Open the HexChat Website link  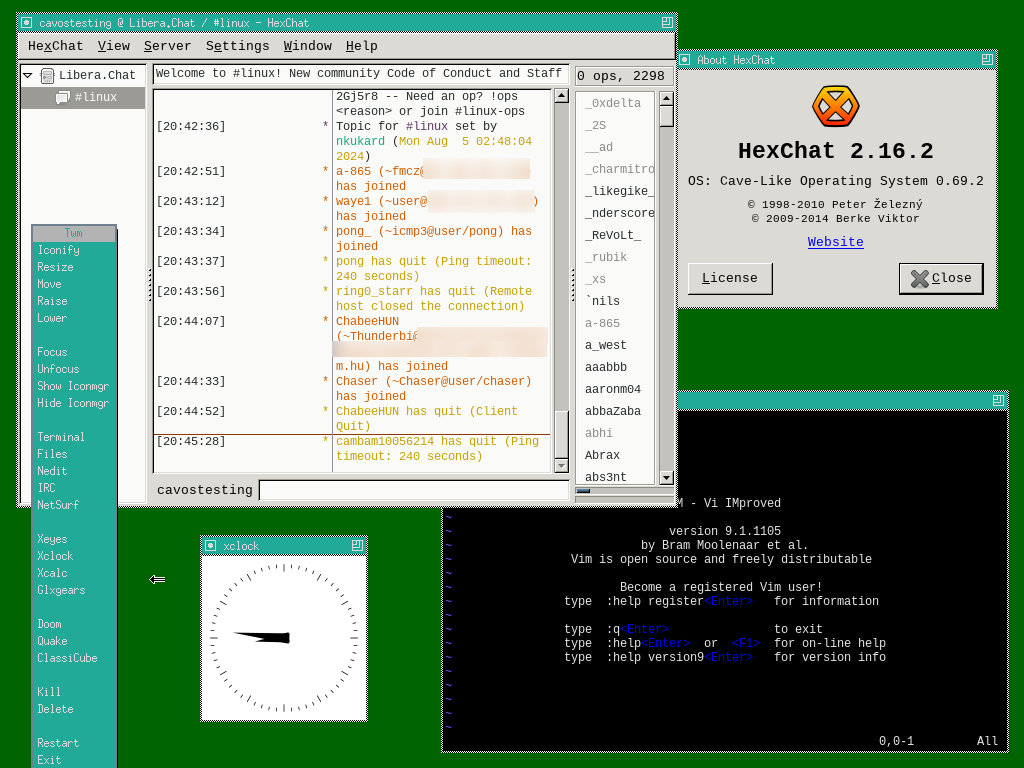[835, 242]
